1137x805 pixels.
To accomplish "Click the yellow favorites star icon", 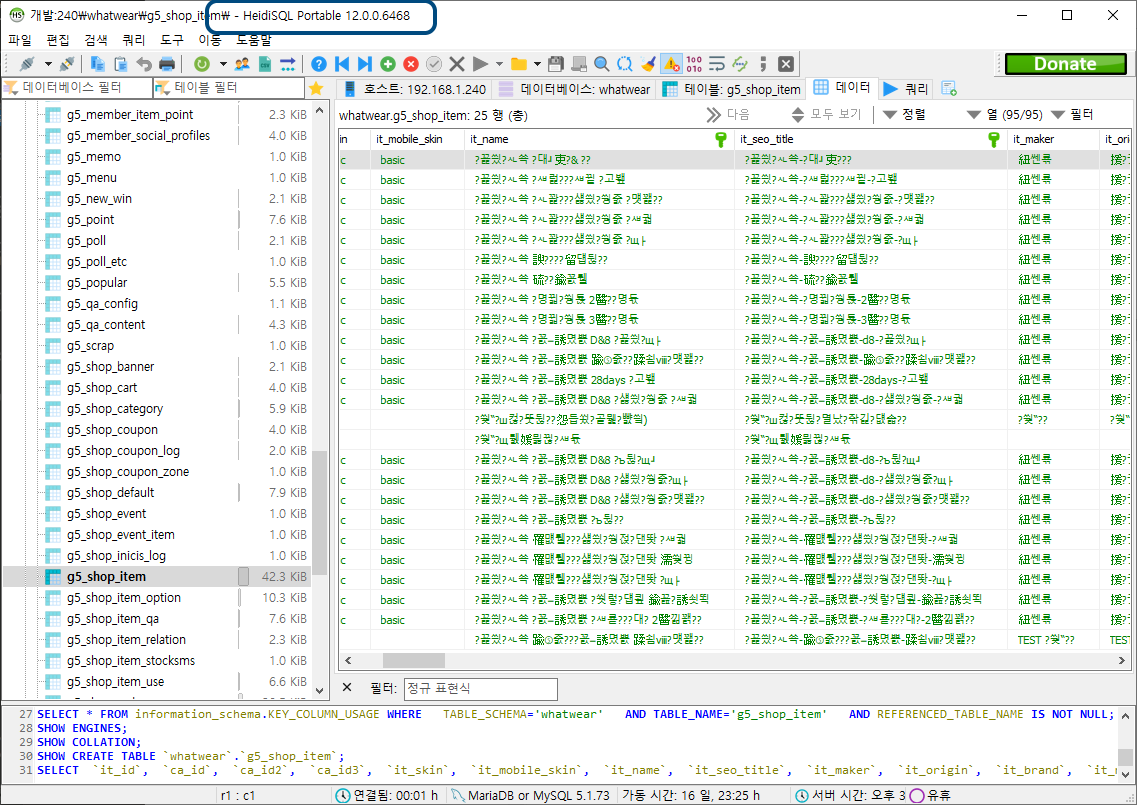I will (316, 88).
